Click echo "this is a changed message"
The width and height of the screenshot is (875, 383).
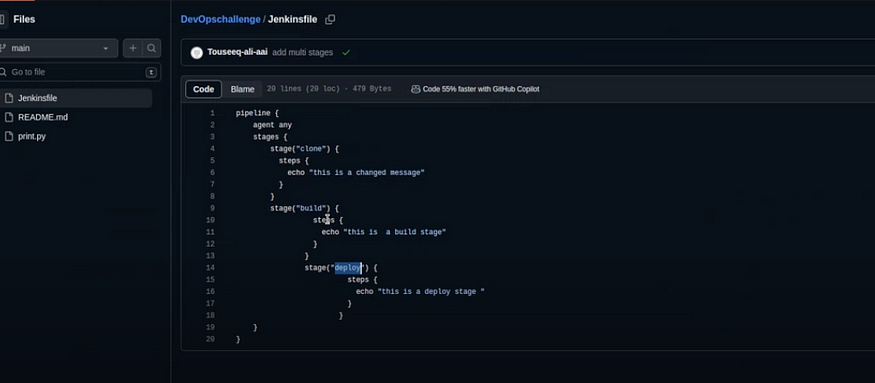356,173
